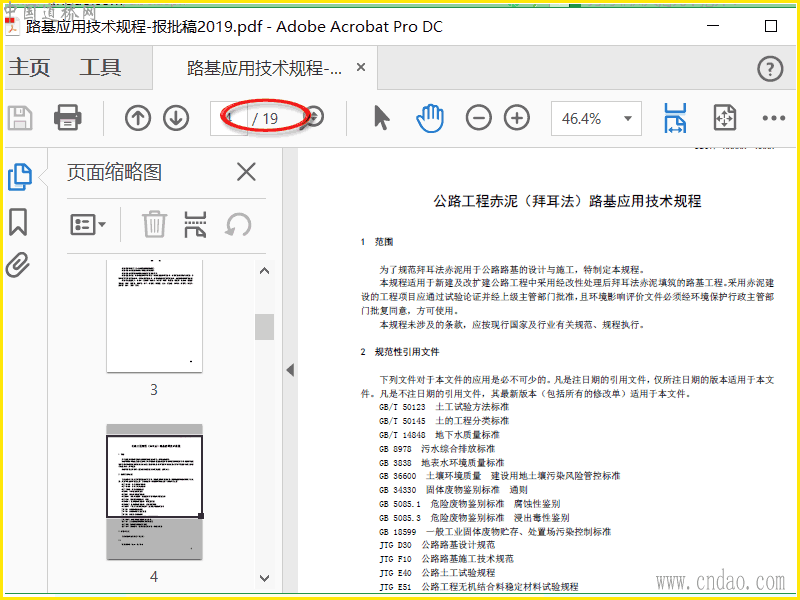The width and height of the screenshot is (800, 600).
Task: Collapse the navigation pane with left triangle
Action: (x=290, y=370)
